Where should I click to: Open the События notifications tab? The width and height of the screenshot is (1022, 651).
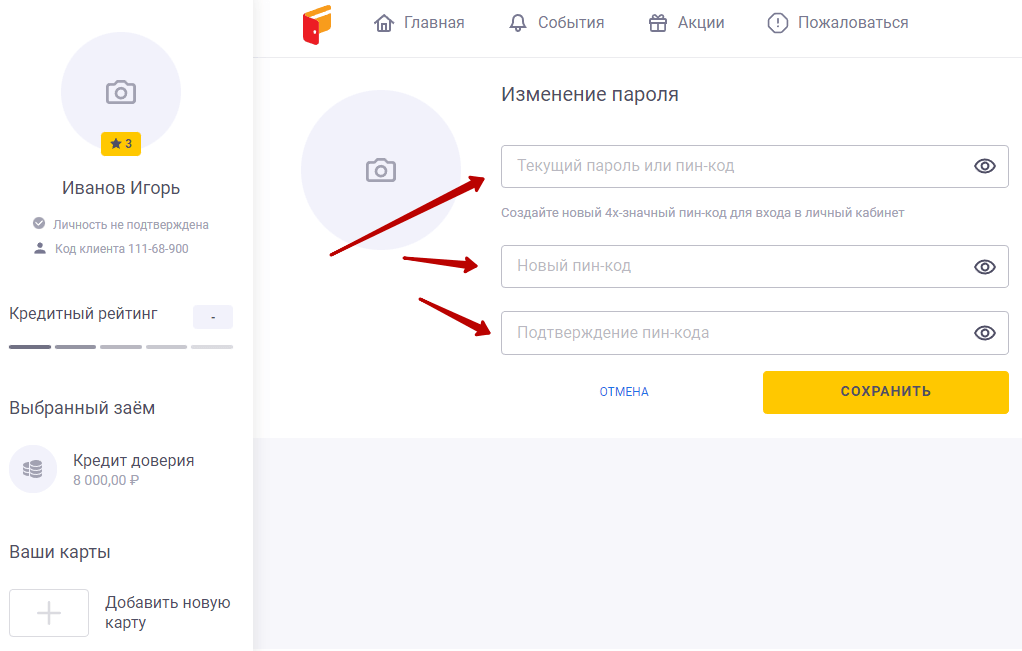pos(556,23)
